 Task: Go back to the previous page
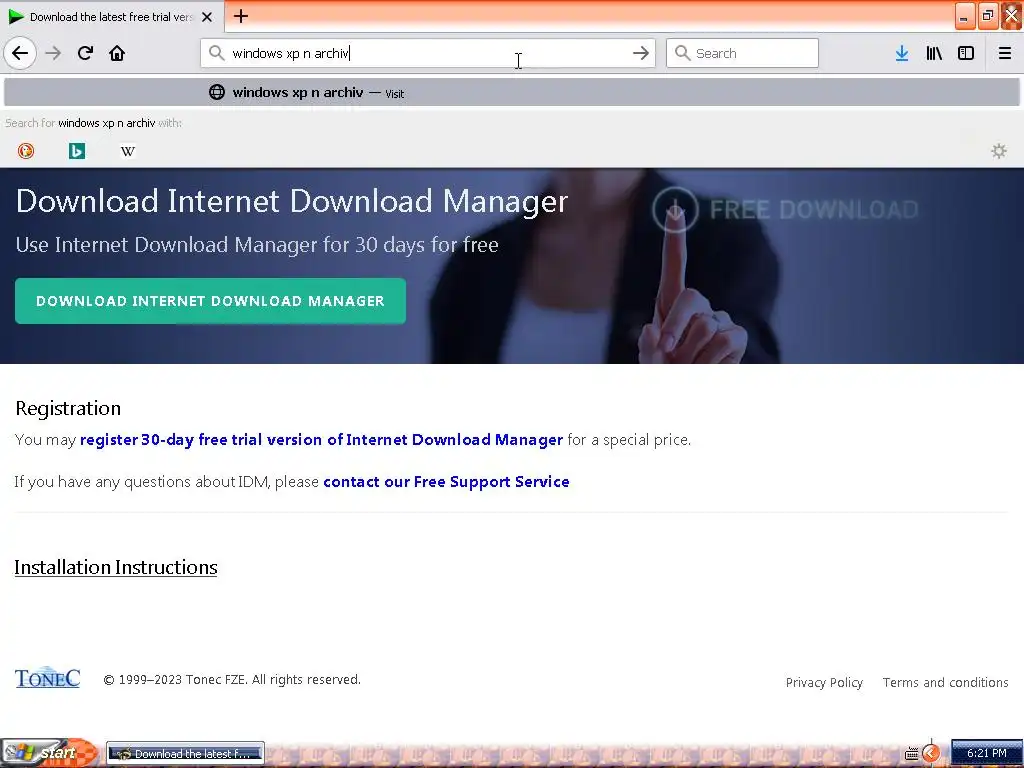(20, 53)
